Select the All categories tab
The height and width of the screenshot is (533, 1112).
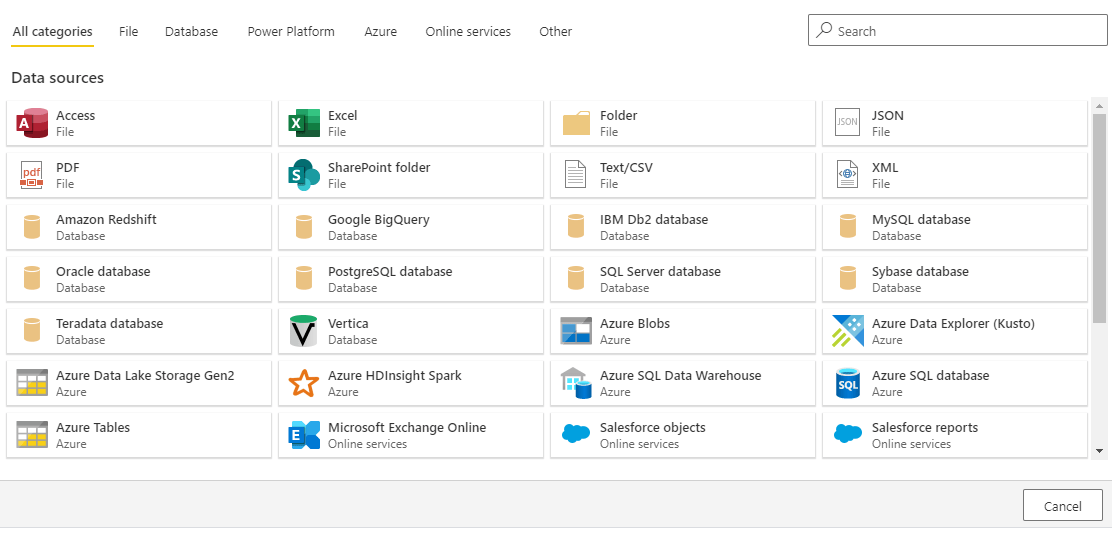coord(52,31)
